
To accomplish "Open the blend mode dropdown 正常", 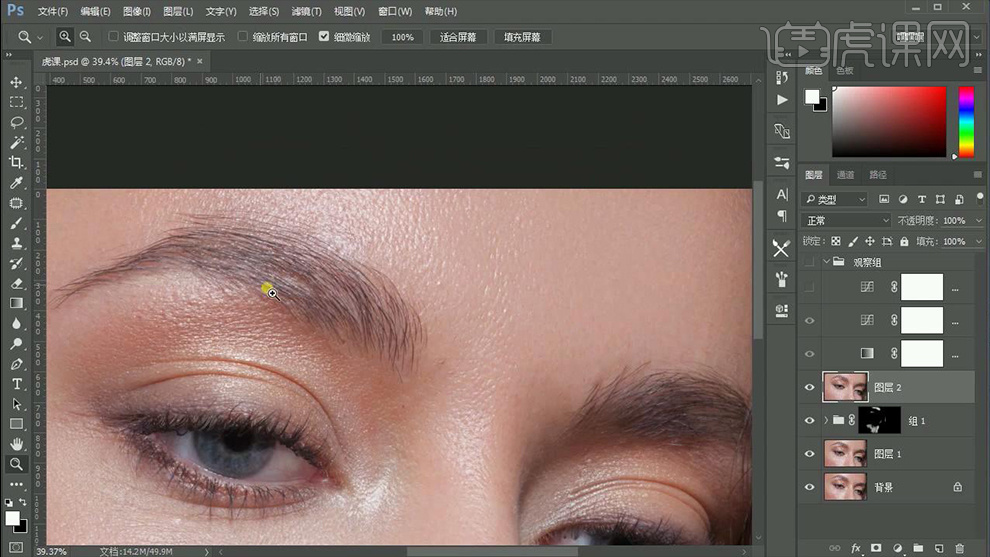I will pos(846,220).
